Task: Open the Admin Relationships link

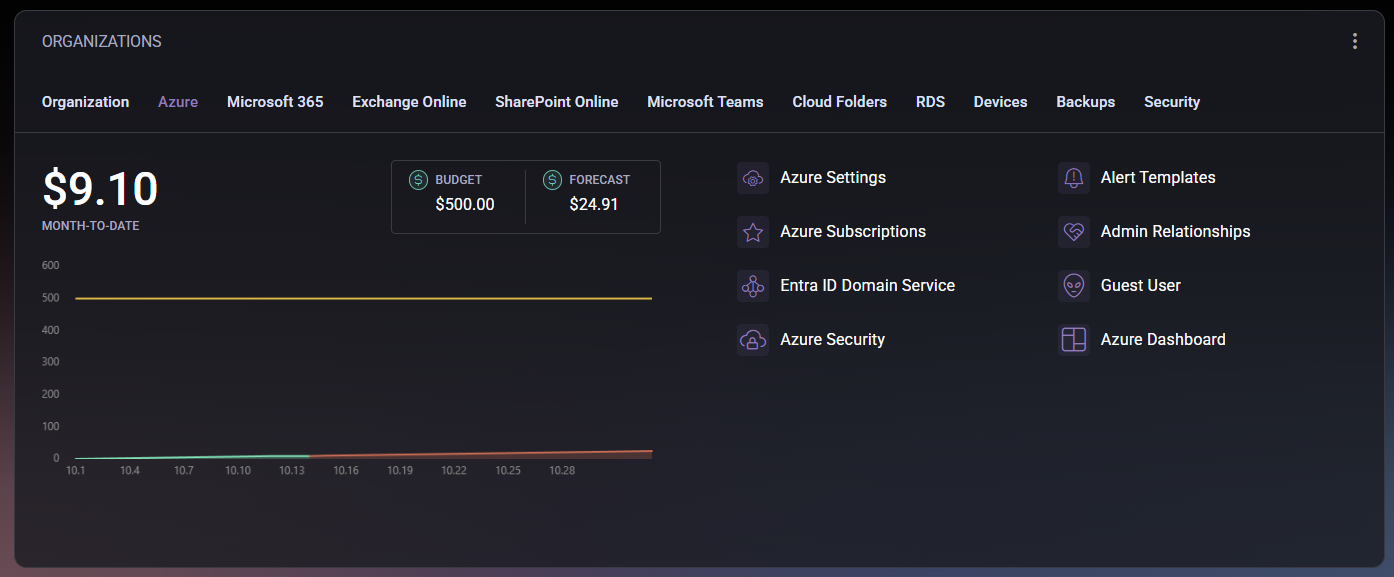Action: 1175,232
